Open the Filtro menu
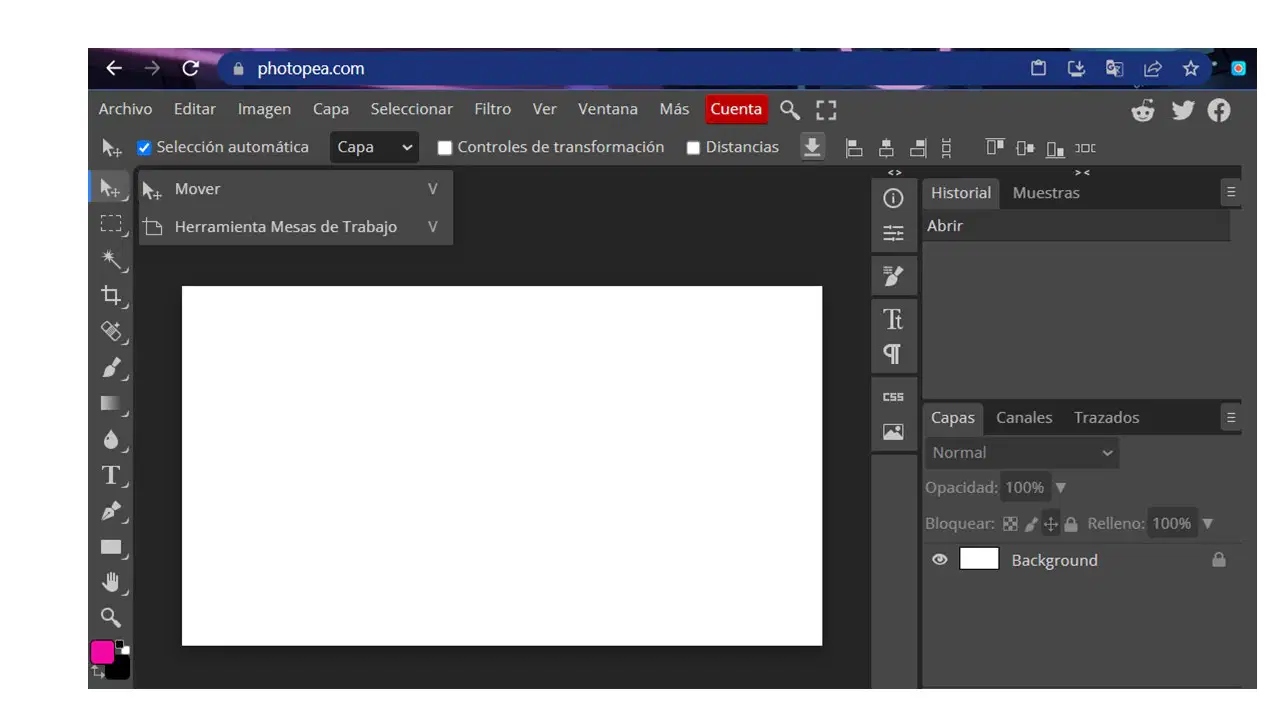Image resolution: width=1280 pixels, height=720 pixels. (492, 109)
